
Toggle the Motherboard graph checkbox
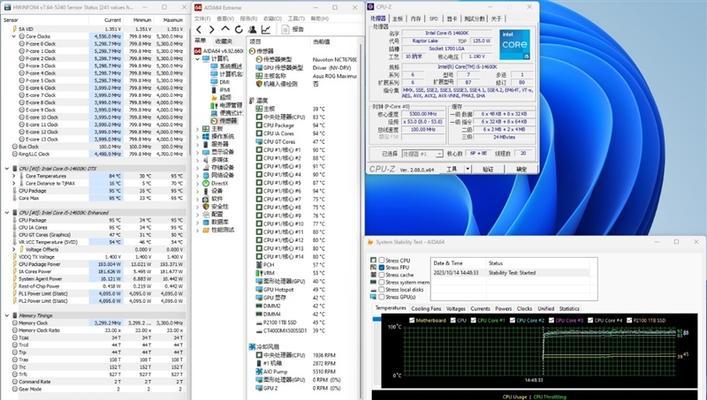[x=412, y=320]
